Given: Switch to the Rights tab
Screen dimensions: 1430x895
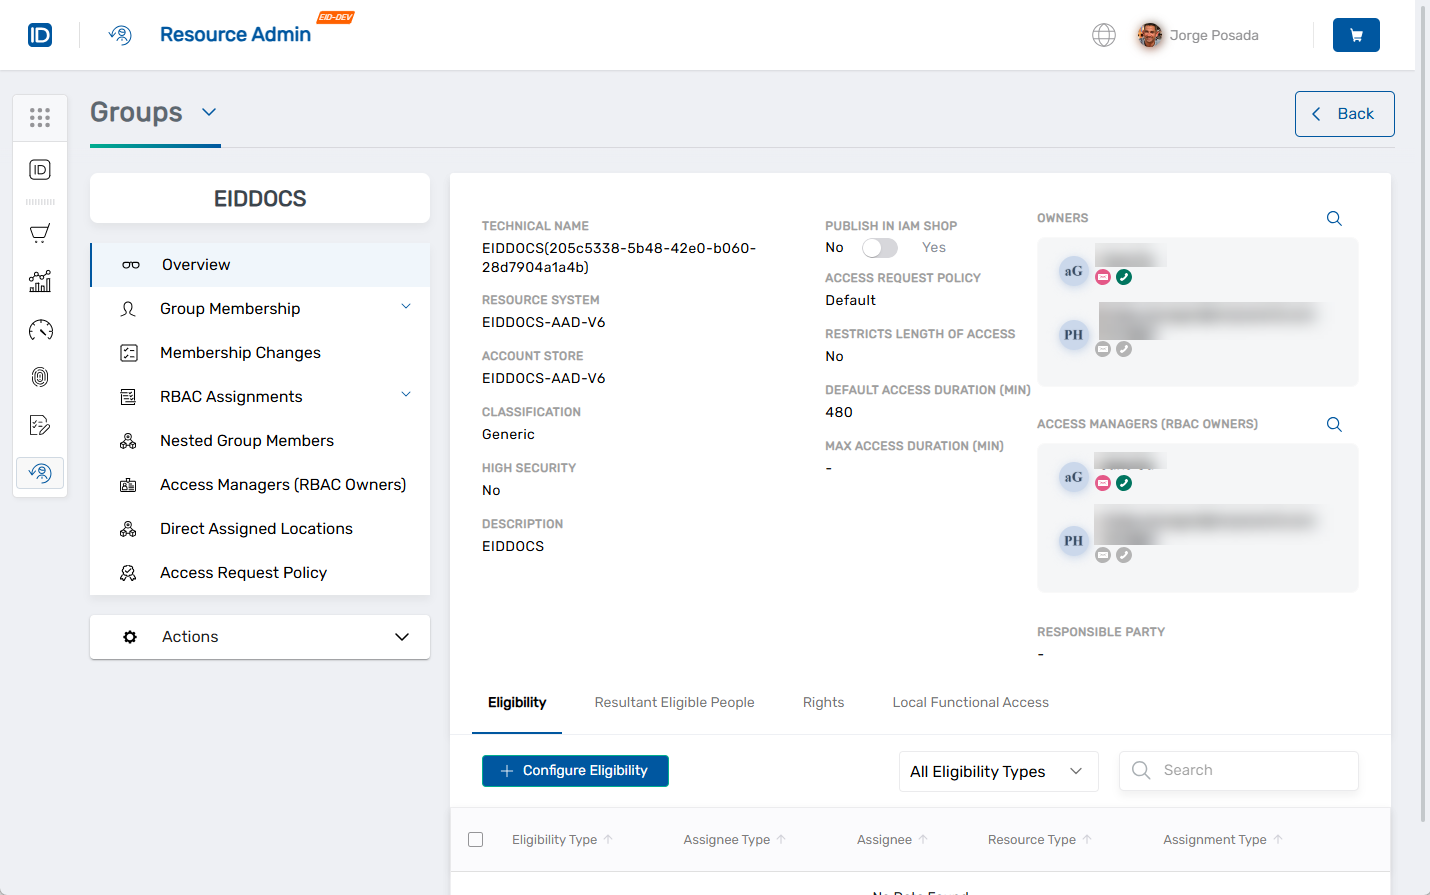Looking at the screenshot, I should tap(823, 702).
